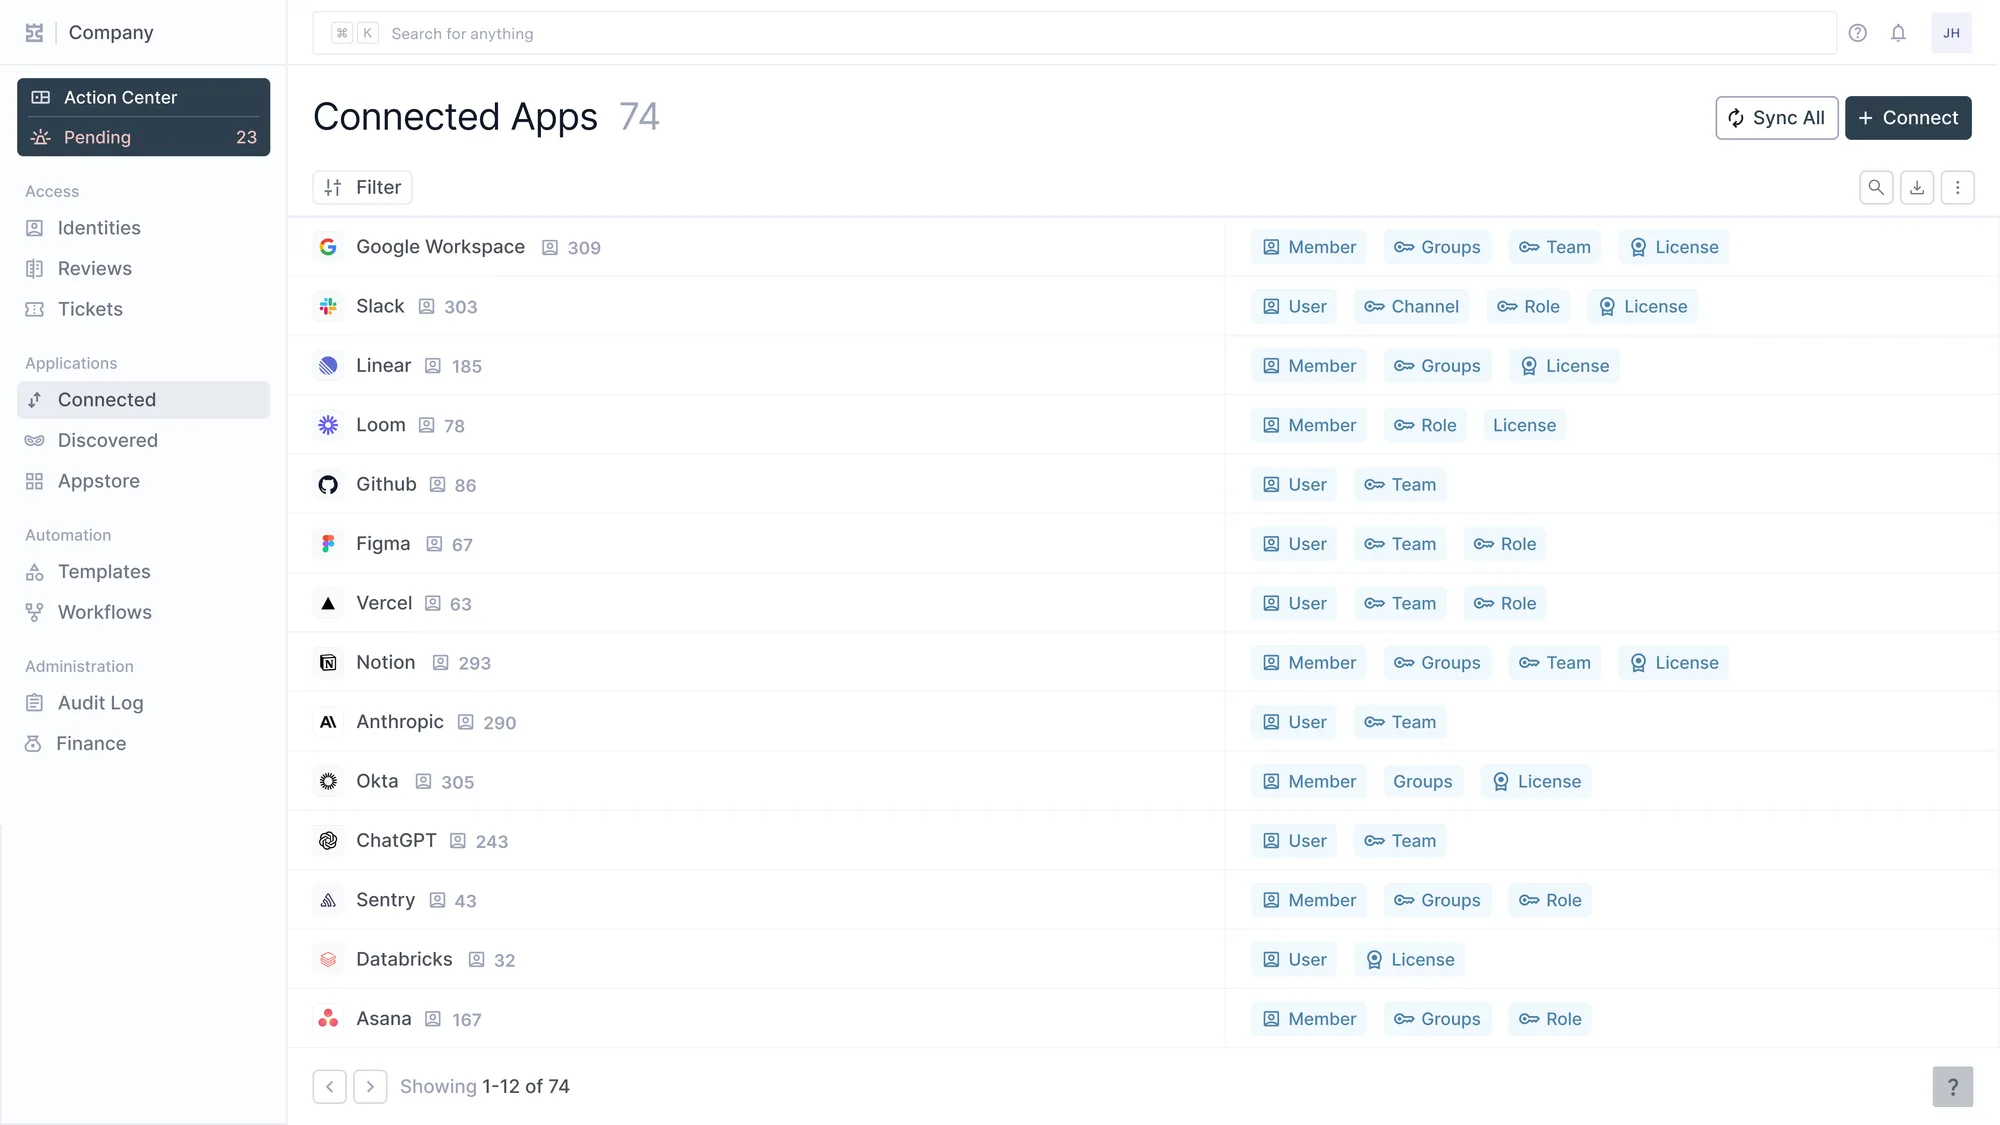Click Vercel's User tag
The width and height of the screenshot is (2000, 1125).
[x=1294, y=603]
